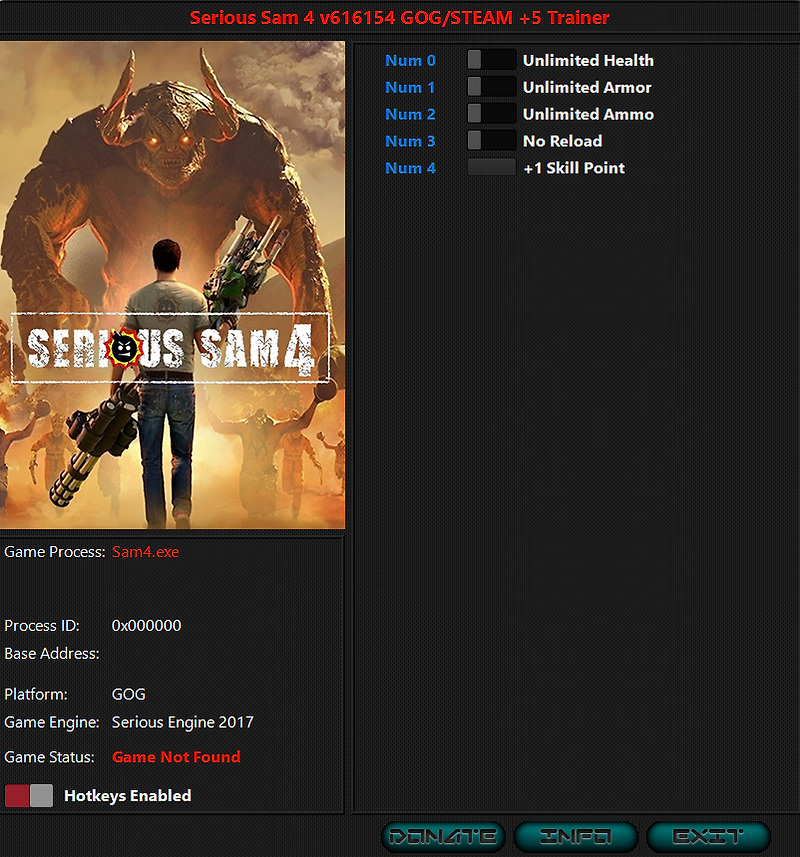Image resolution: width=800 pixels, height=857 pixels.
Task: Activate the No Reload switch
Action: (491, 140)
